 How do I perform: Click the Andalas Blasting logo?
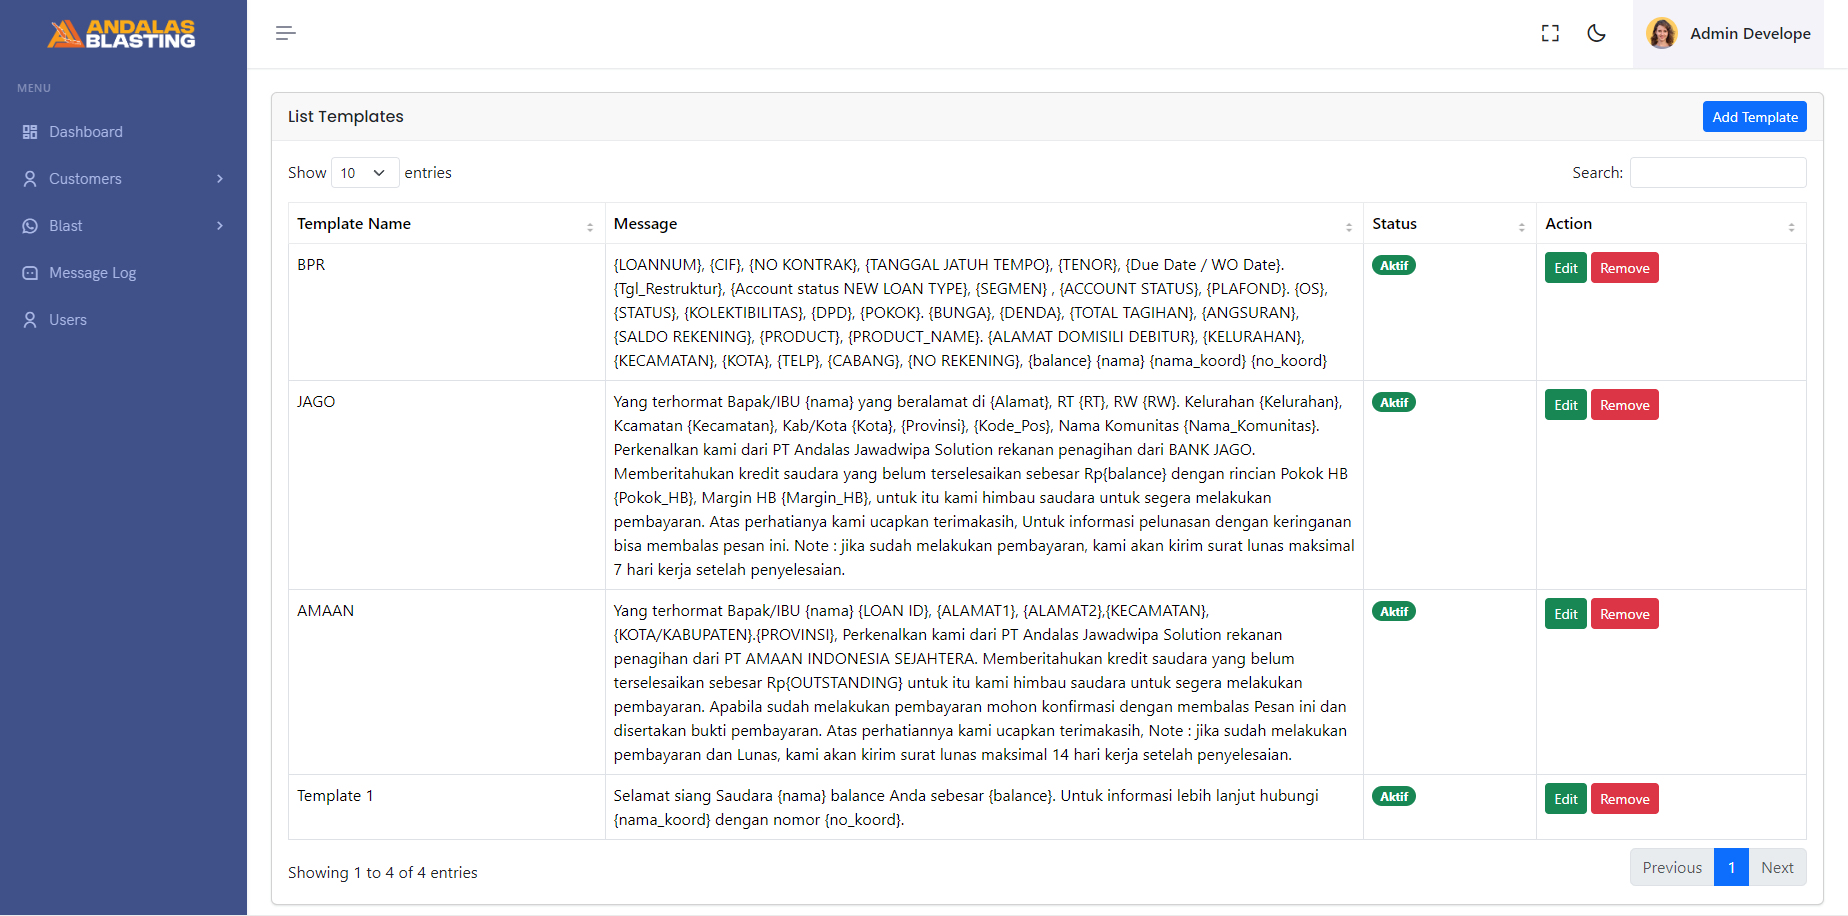[x=122, y=34]
